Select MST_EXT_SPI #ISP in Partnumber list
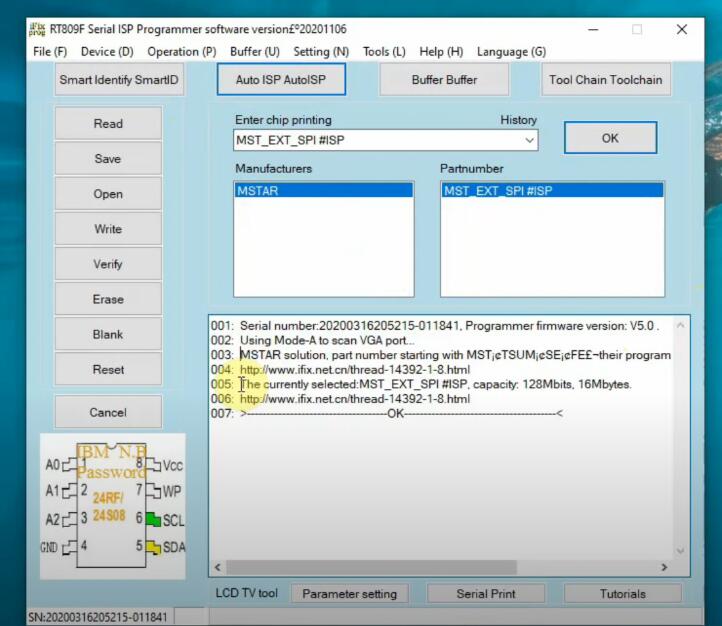The width and height of the screenshot is (722, 626). 552,191
